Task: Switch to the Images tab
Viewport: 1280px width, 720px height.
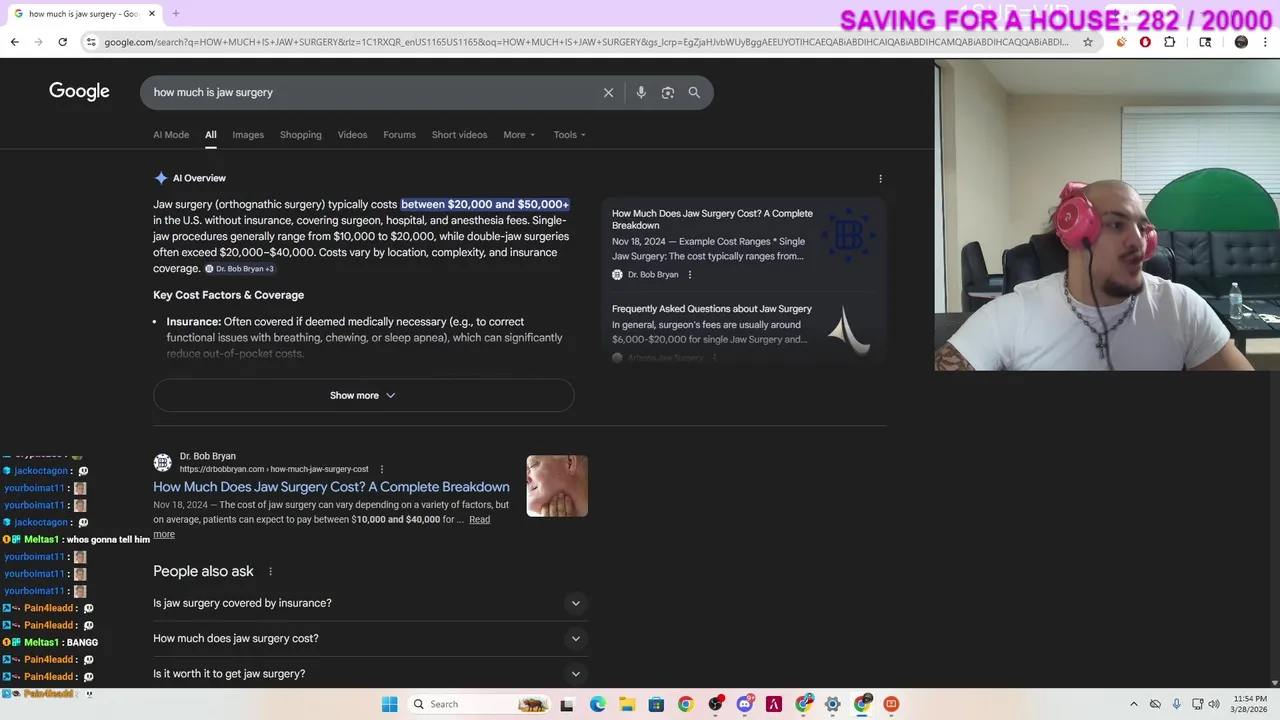Action: [248, 135]
